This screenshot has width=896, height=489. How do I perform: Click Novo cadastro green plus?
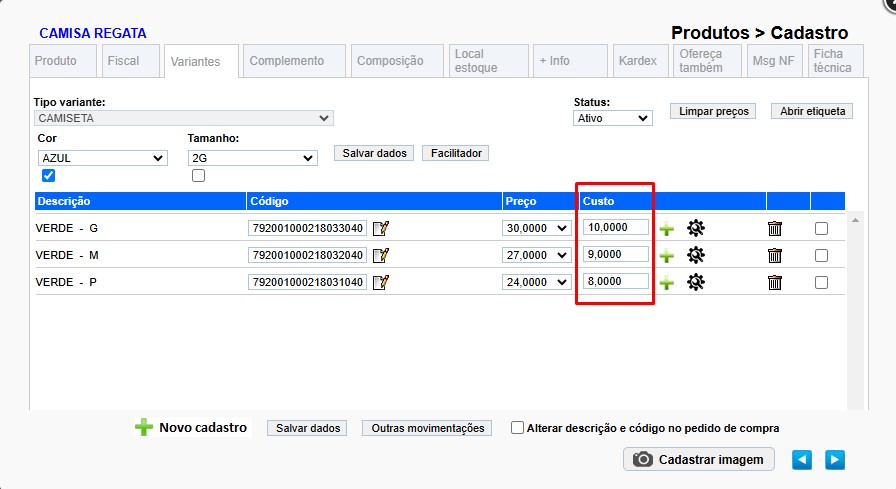pos(144,427)
